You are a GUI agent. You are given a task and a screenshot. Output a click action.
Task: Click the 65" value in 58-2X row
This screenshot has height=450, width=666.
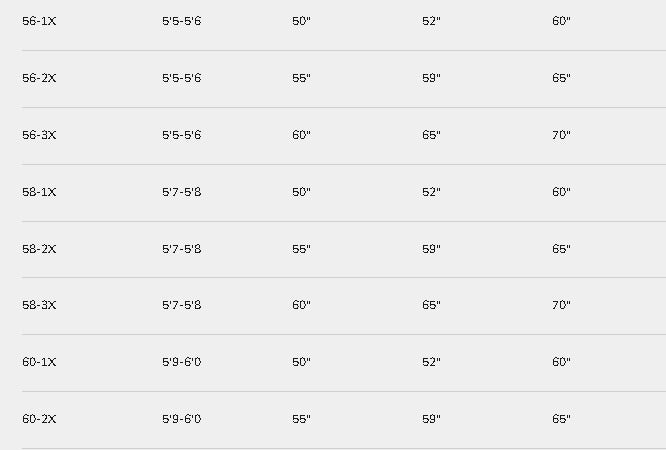(x=561, y=249)
